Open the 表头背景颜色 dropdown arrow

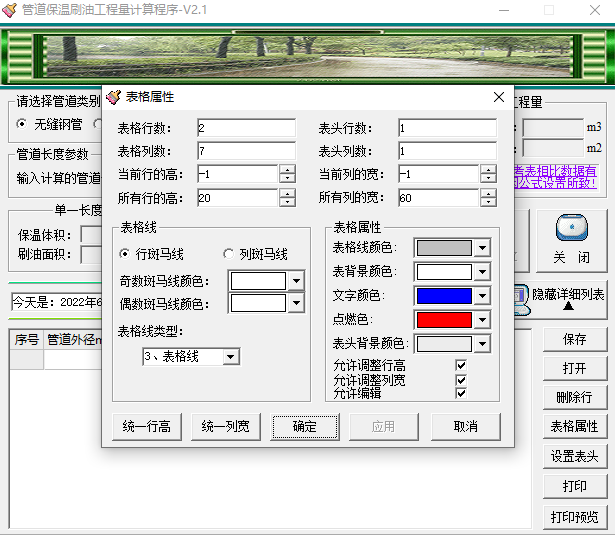[482, 344]
